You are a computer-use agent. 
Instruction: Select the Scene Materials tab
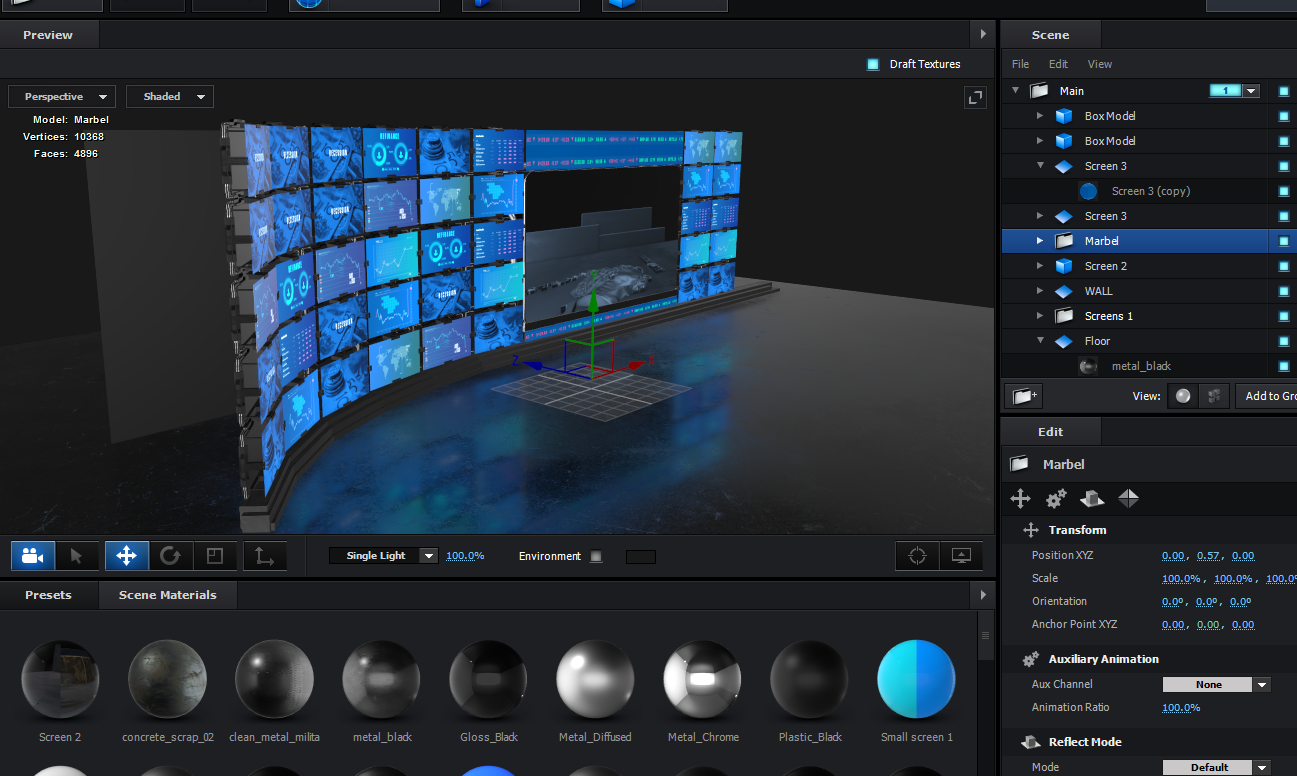click(168, 595)
